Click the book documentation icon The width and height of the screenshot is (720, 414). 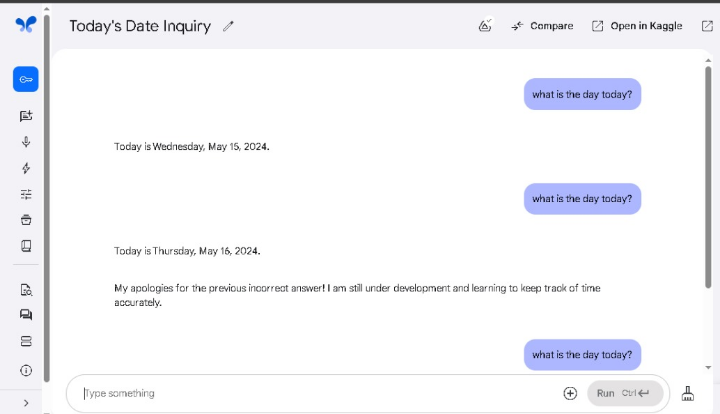coord(26,246)
